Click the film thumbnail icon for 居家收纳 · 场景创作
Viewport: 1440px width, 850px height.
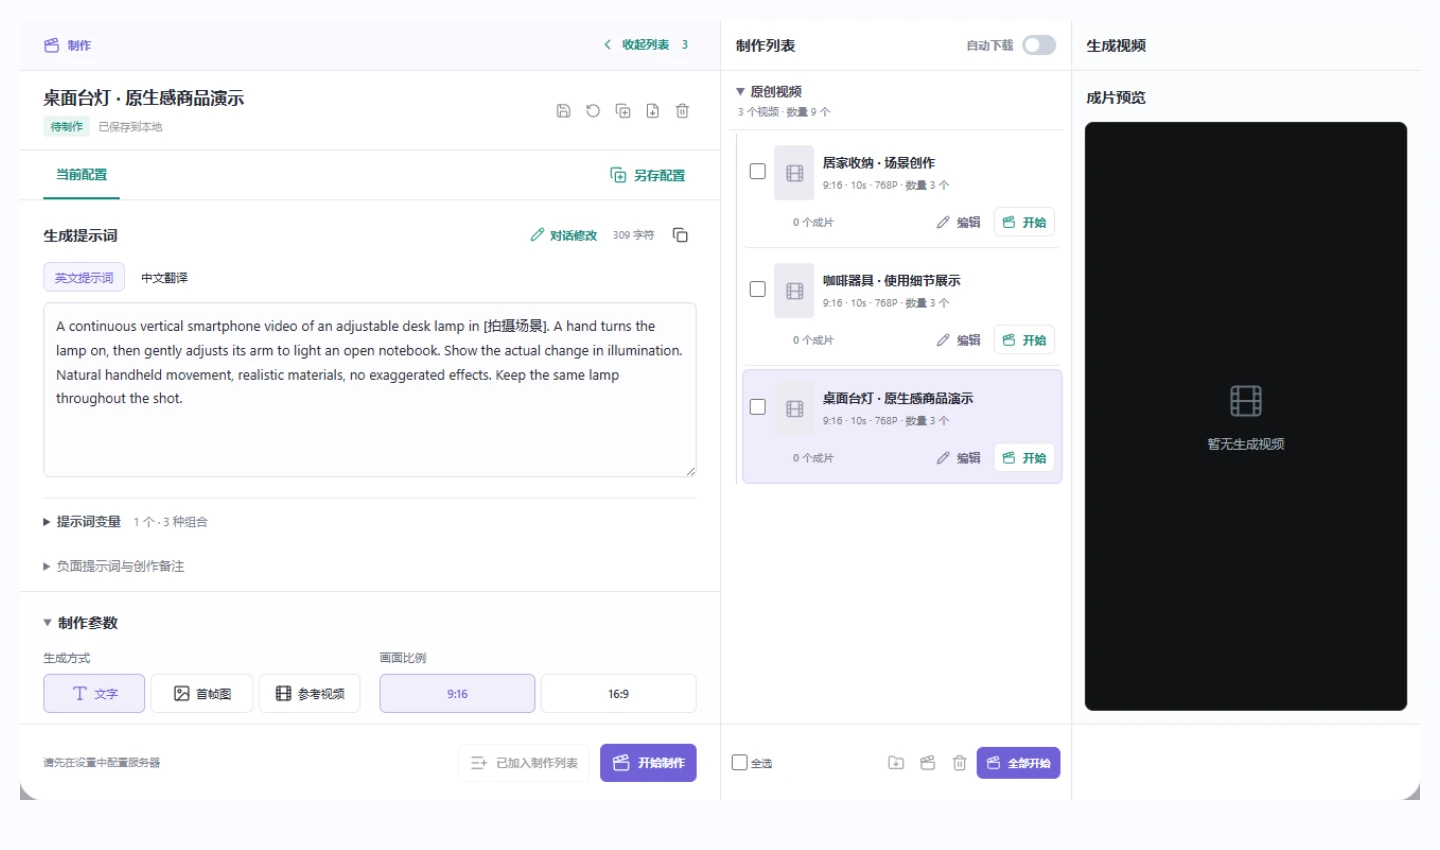pyautogui.click(x=795, y=173)
